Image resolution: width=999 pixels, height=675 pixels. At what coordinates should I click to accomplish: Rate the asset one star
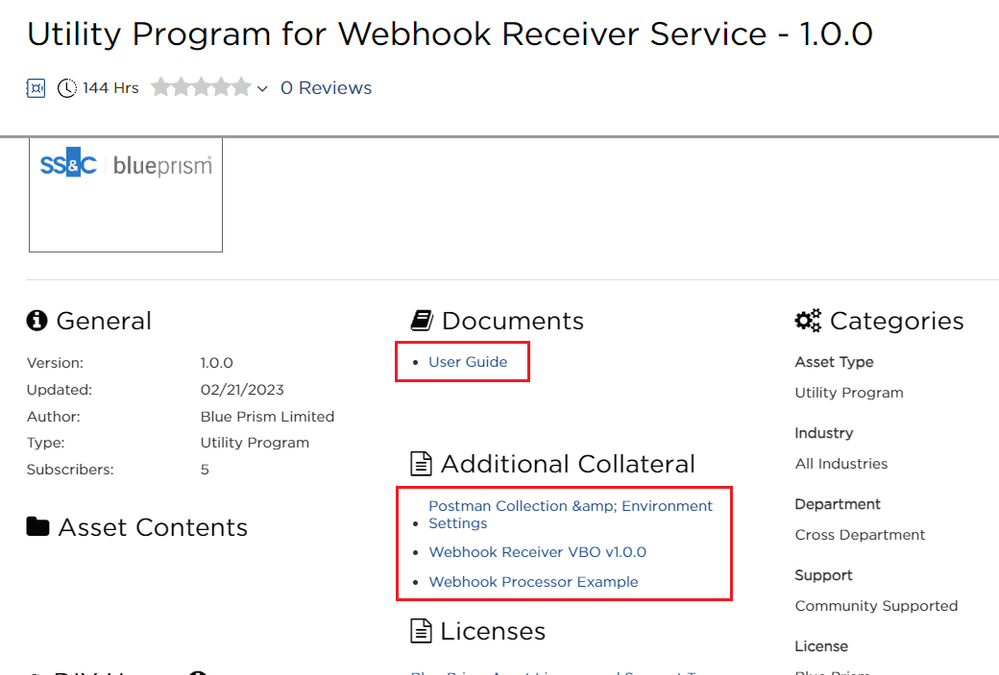point(160,88)
